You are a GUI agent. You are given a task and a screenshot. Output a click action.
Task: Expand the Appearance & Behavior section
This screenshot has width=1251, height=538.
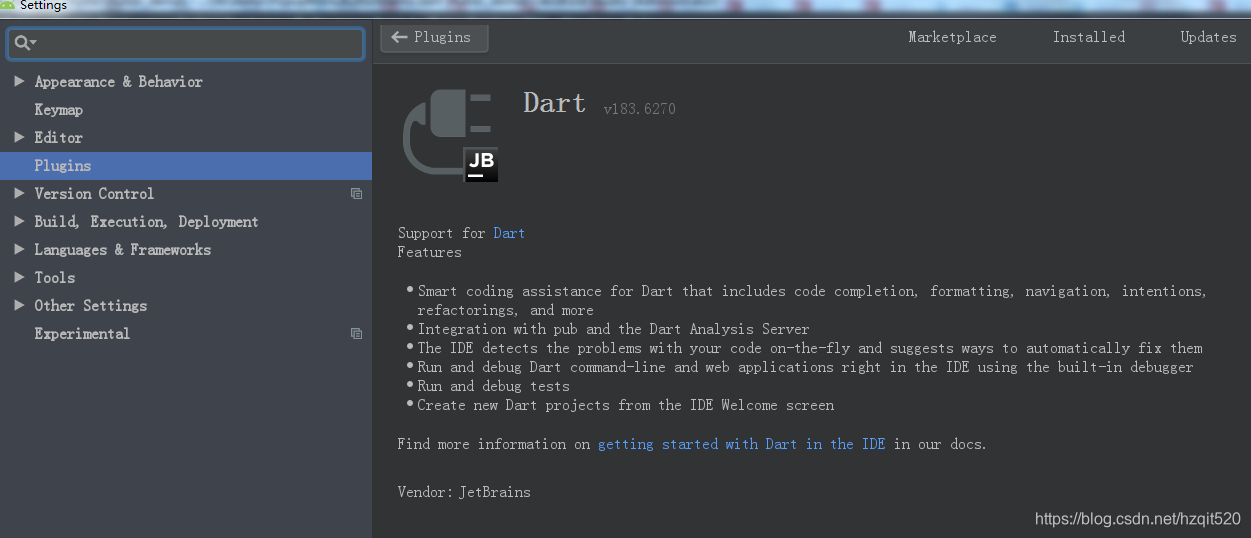pos(19,81)
